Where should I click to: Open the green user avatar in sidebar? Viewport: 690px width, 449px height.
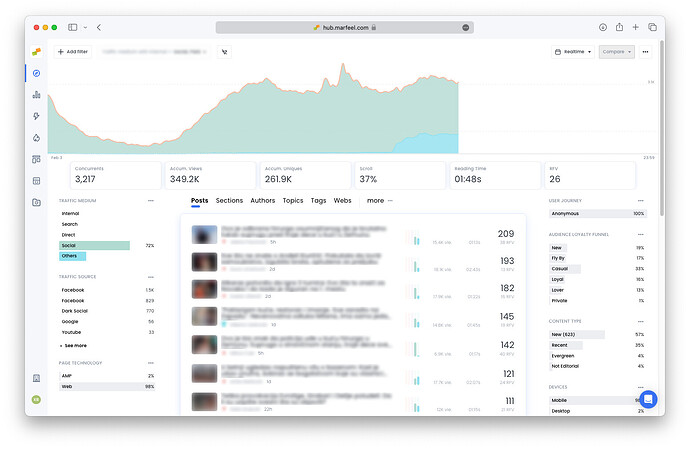(x=37, y=400)
